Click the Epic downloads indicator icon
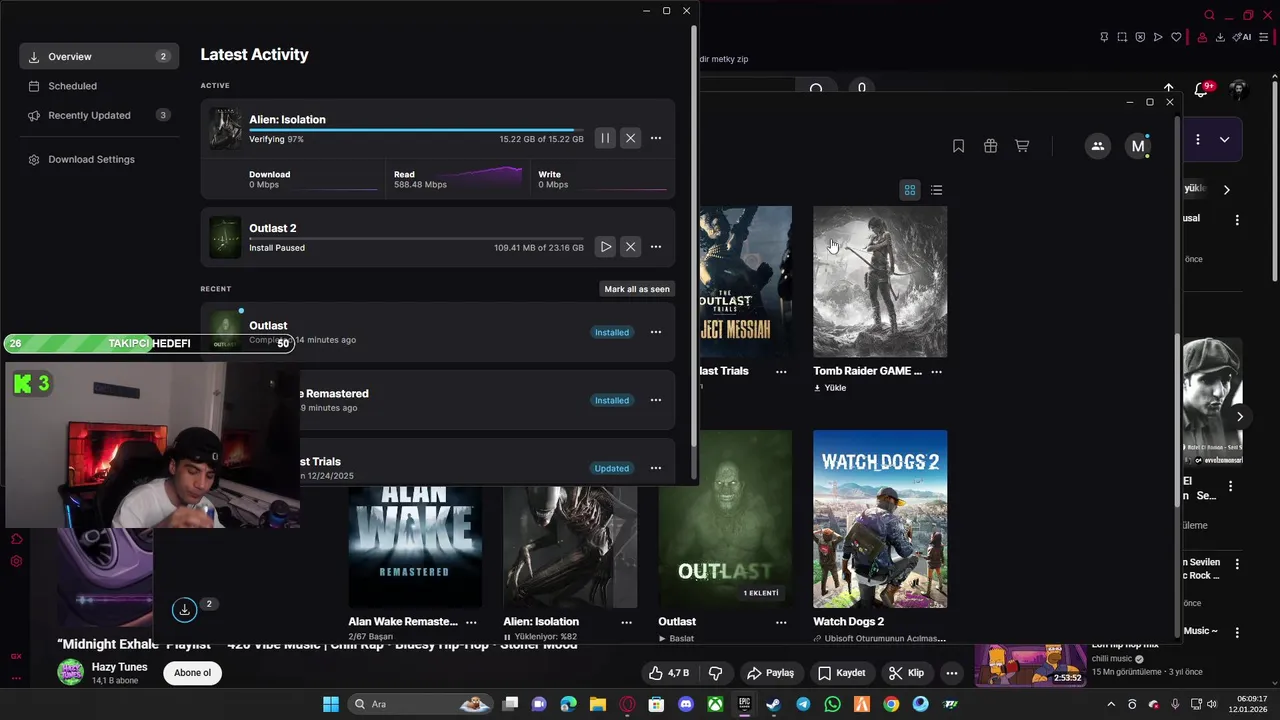1280x720 pixels. point(184,609)
